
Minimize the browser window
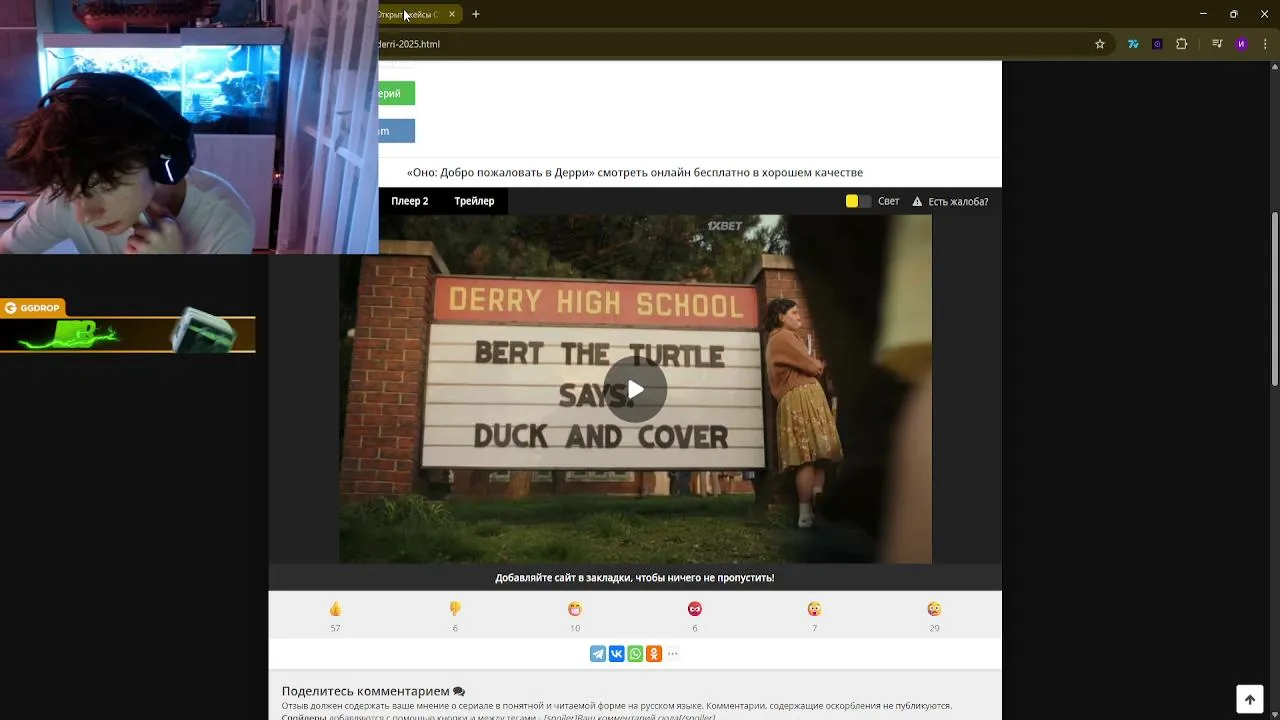tap(1203, 14)
